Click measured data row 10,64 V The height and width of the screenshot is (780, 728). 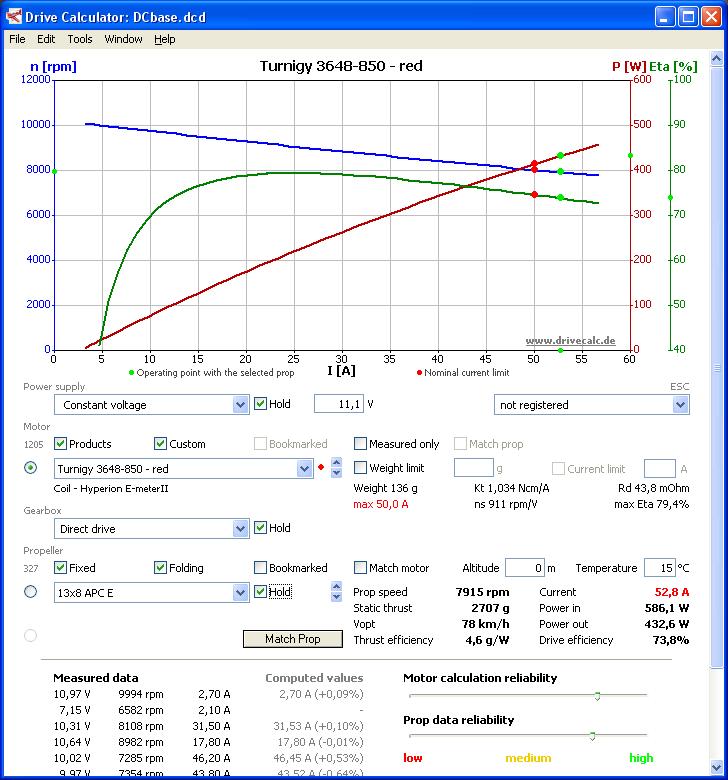(208, 742)
